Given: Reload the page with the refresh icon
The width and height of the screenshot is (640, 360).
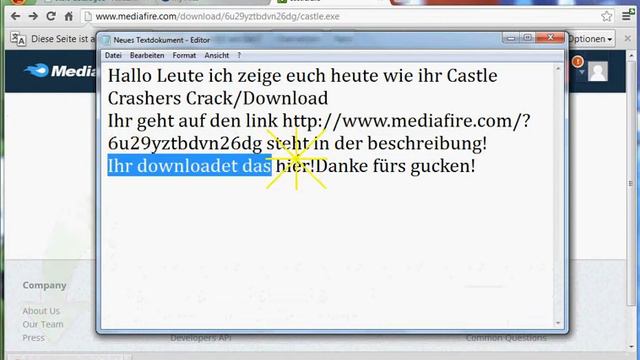Looking at the screenshot, I should pos(51,16).
